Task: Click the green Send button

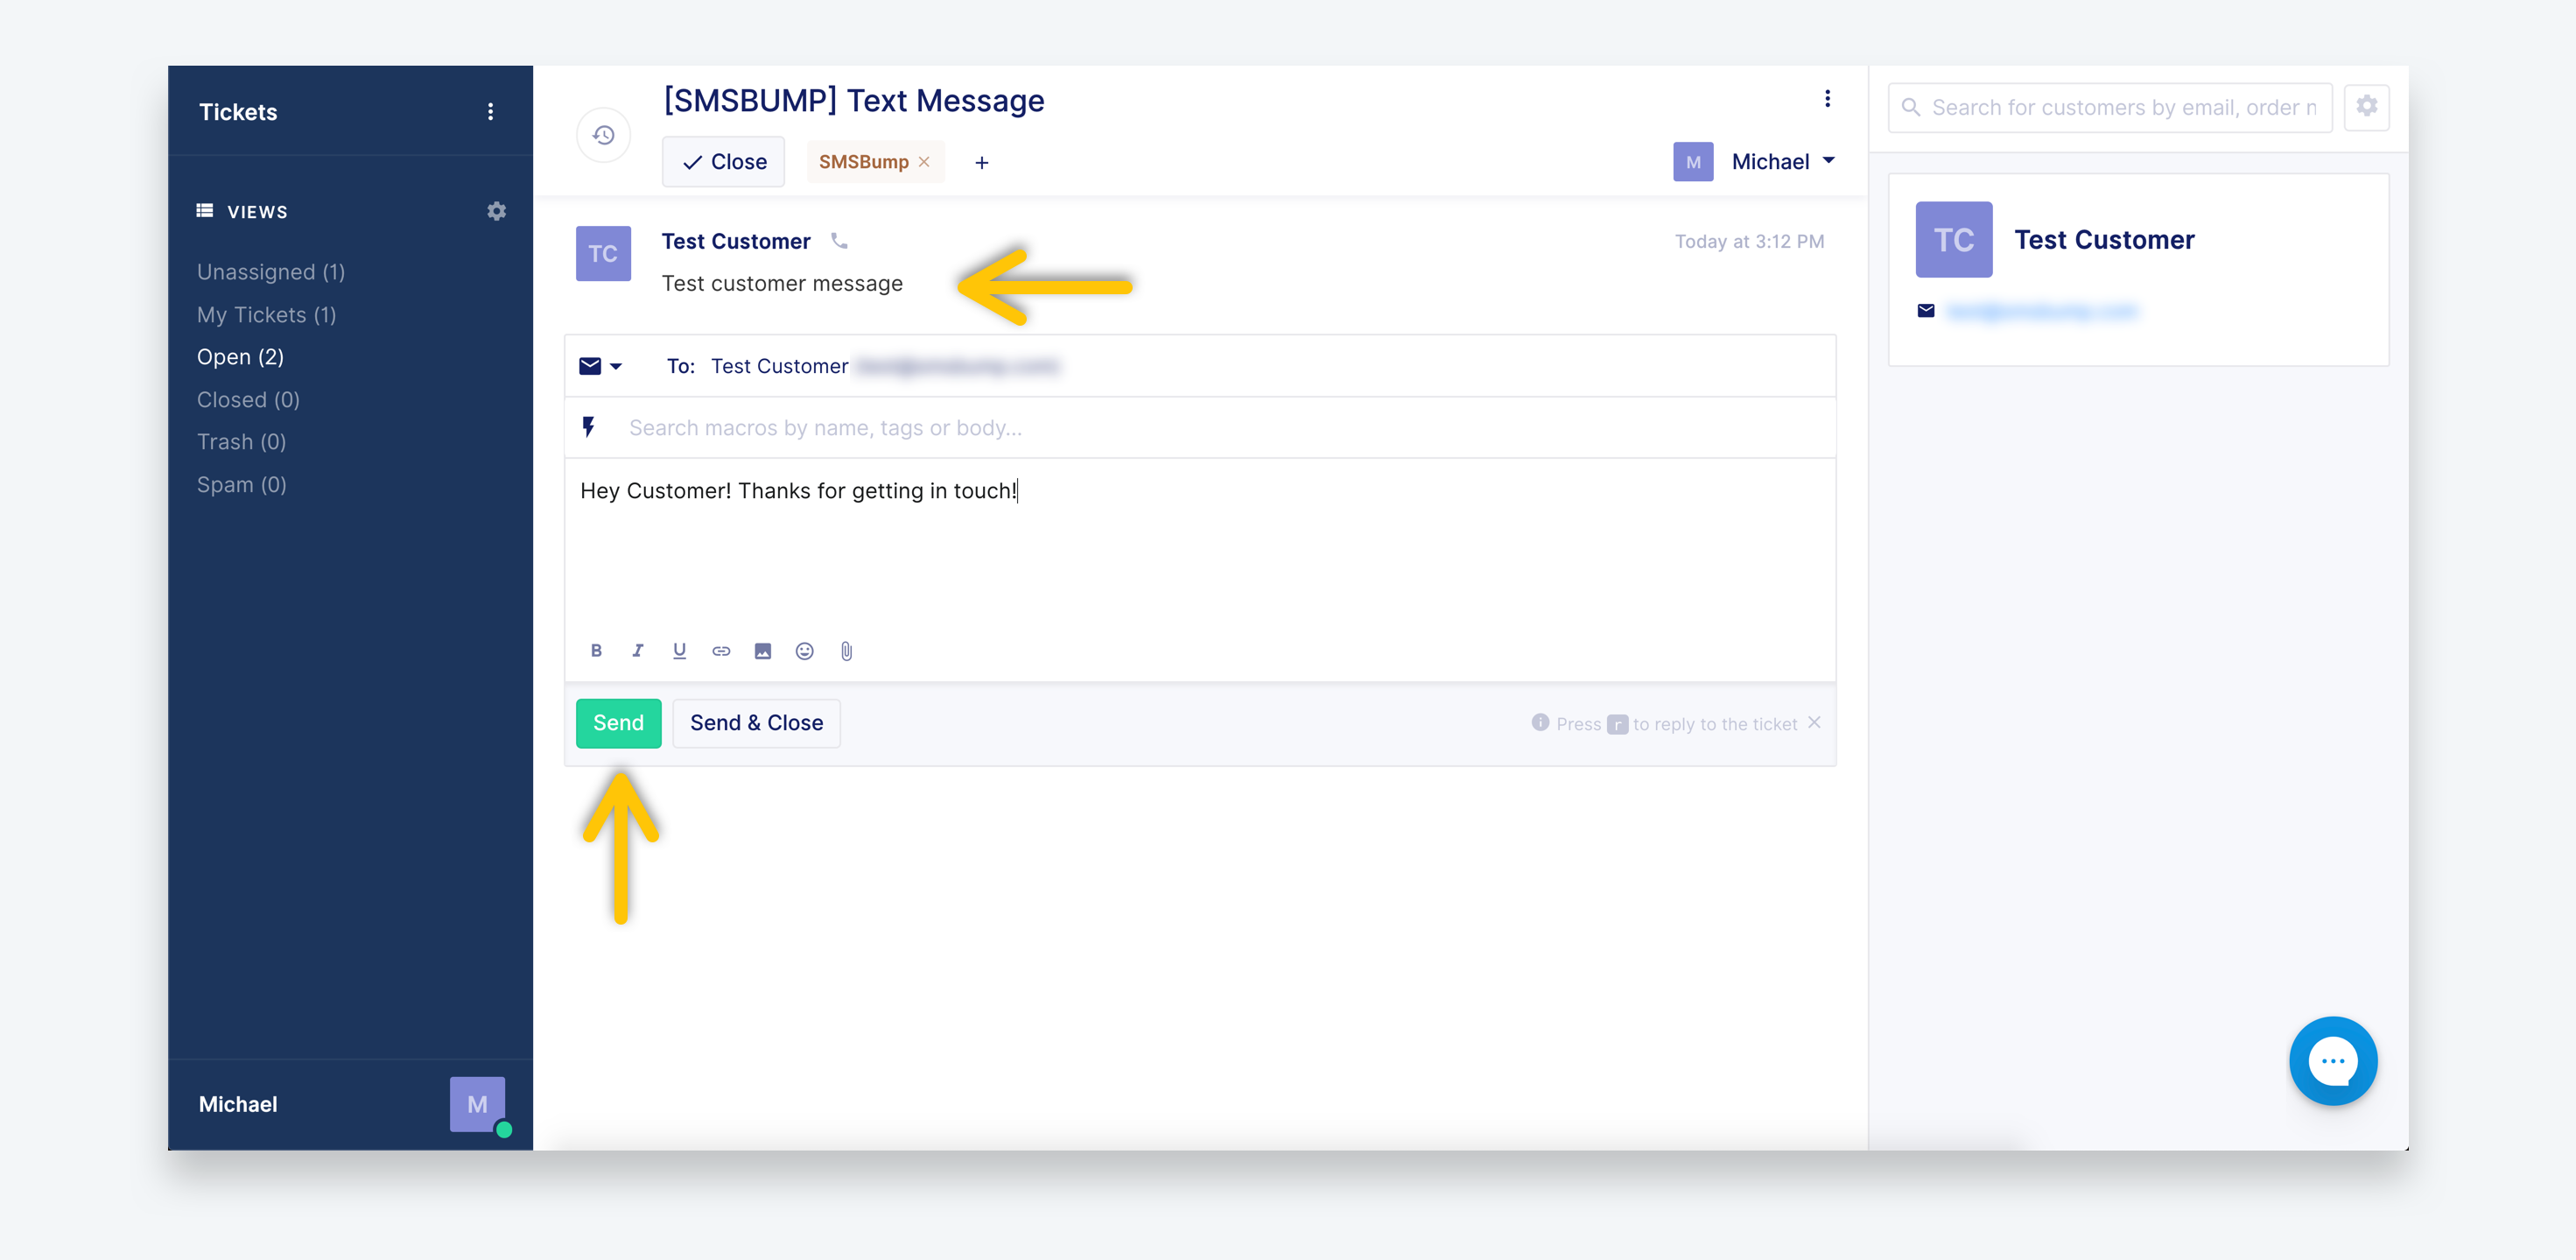Action: click(618, 722)
